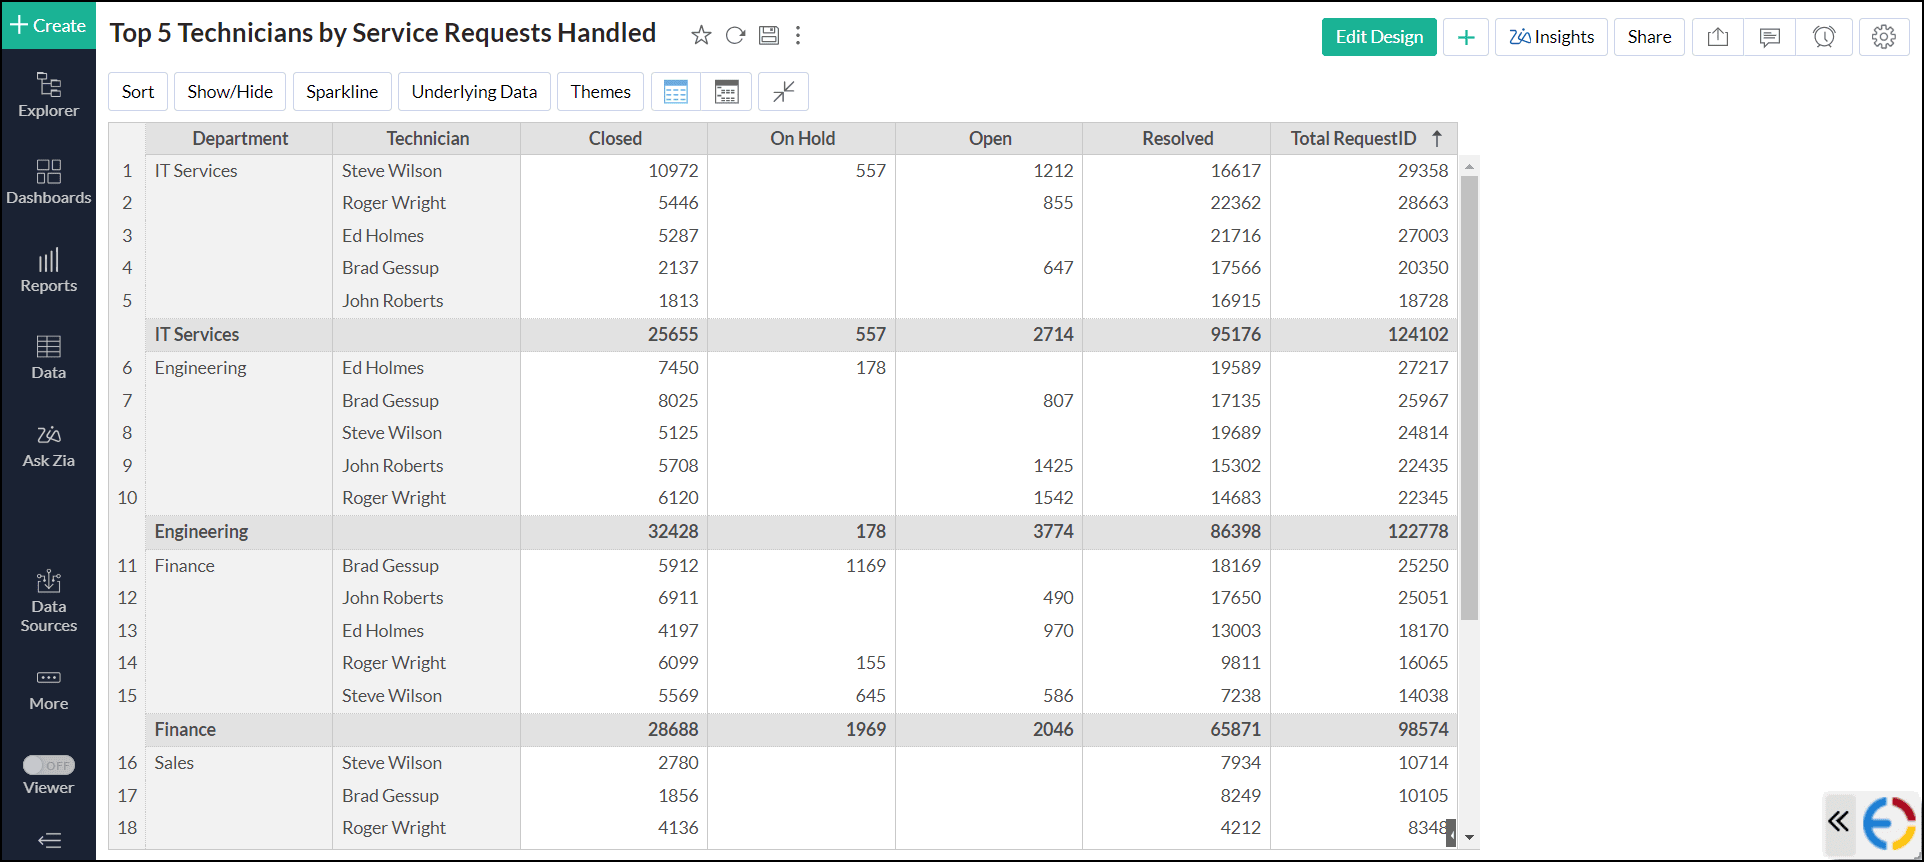The width and height of the screenshot is (1924, 862).
Task: Click the Edit Design button
Action: [1378, 37]
